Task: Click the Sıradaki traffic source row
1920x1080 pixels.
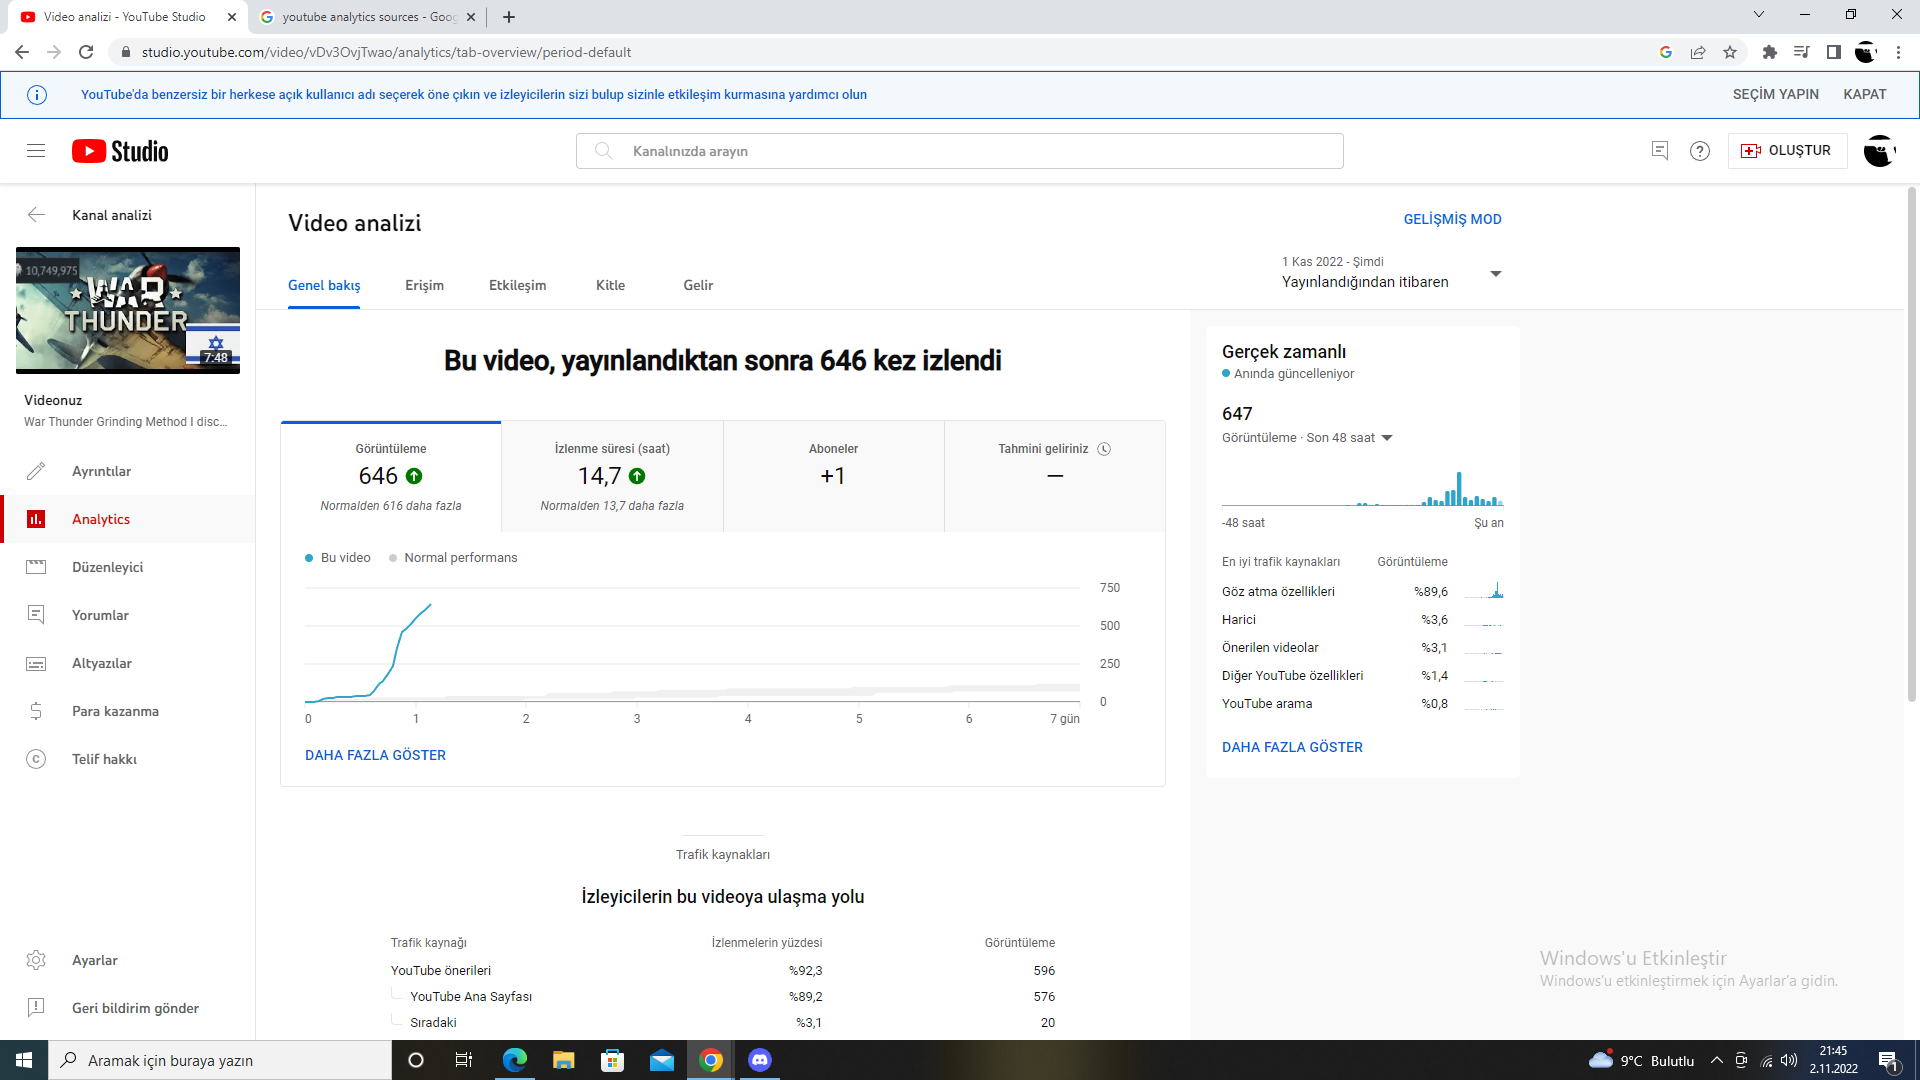Action: [x=723, y=1023]
